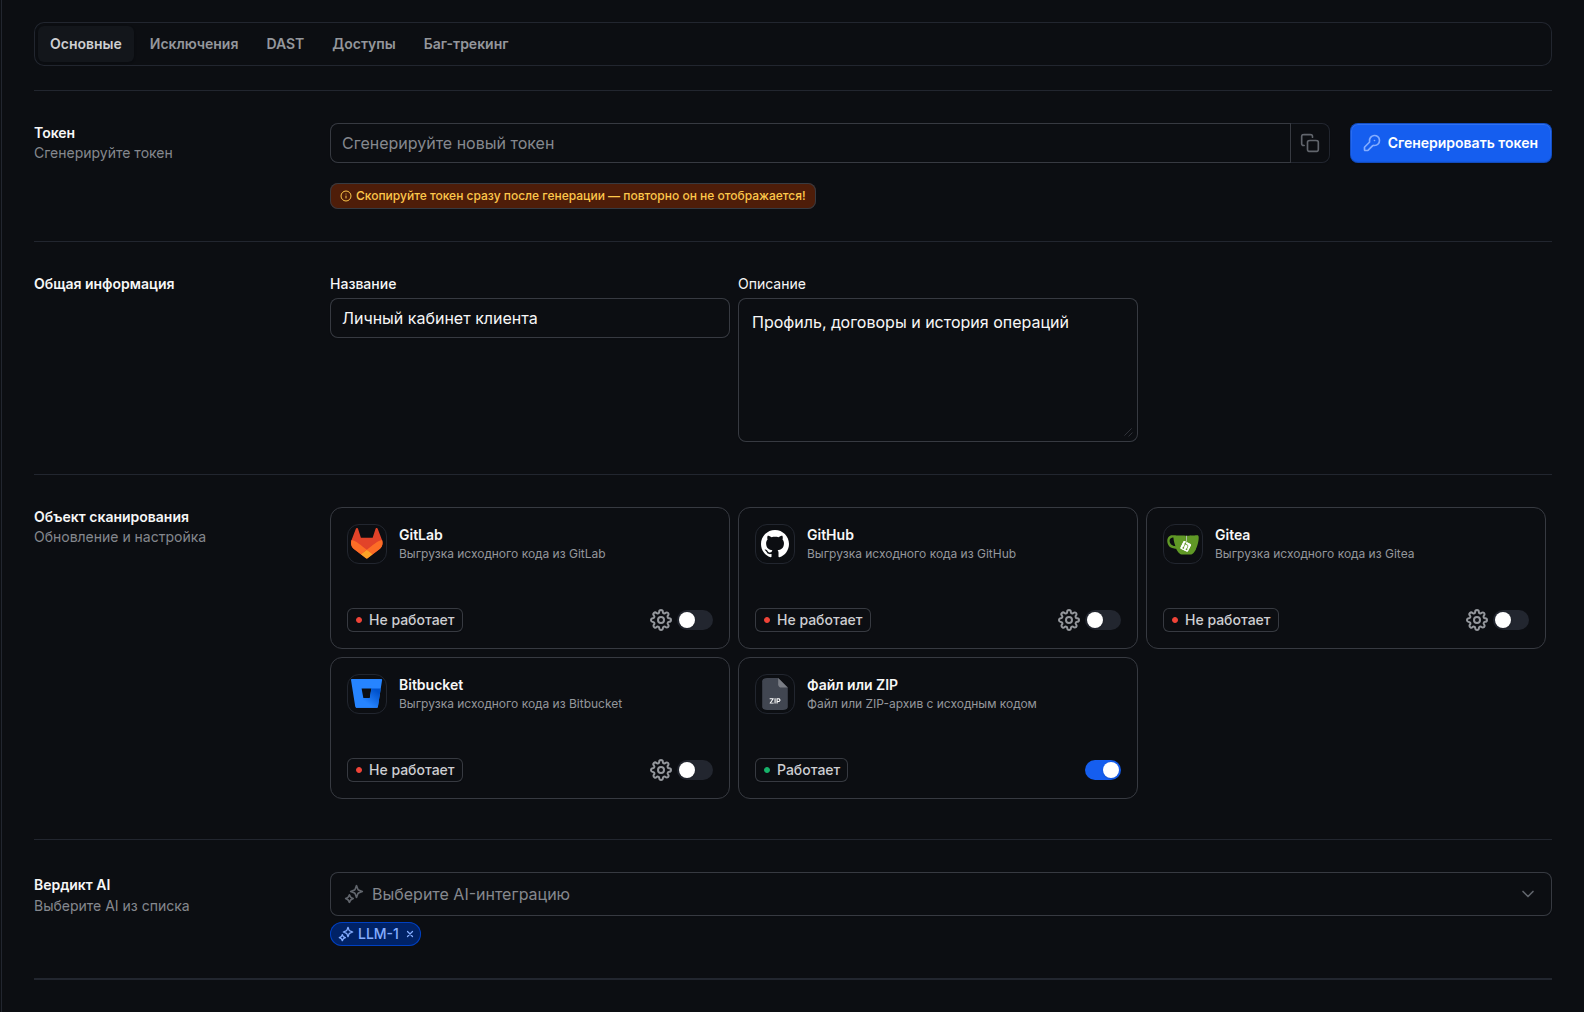Expand the Выберите AI-интеграцию dropdown
This screenshot has width=1584, height=1012.
click(940, 894)
